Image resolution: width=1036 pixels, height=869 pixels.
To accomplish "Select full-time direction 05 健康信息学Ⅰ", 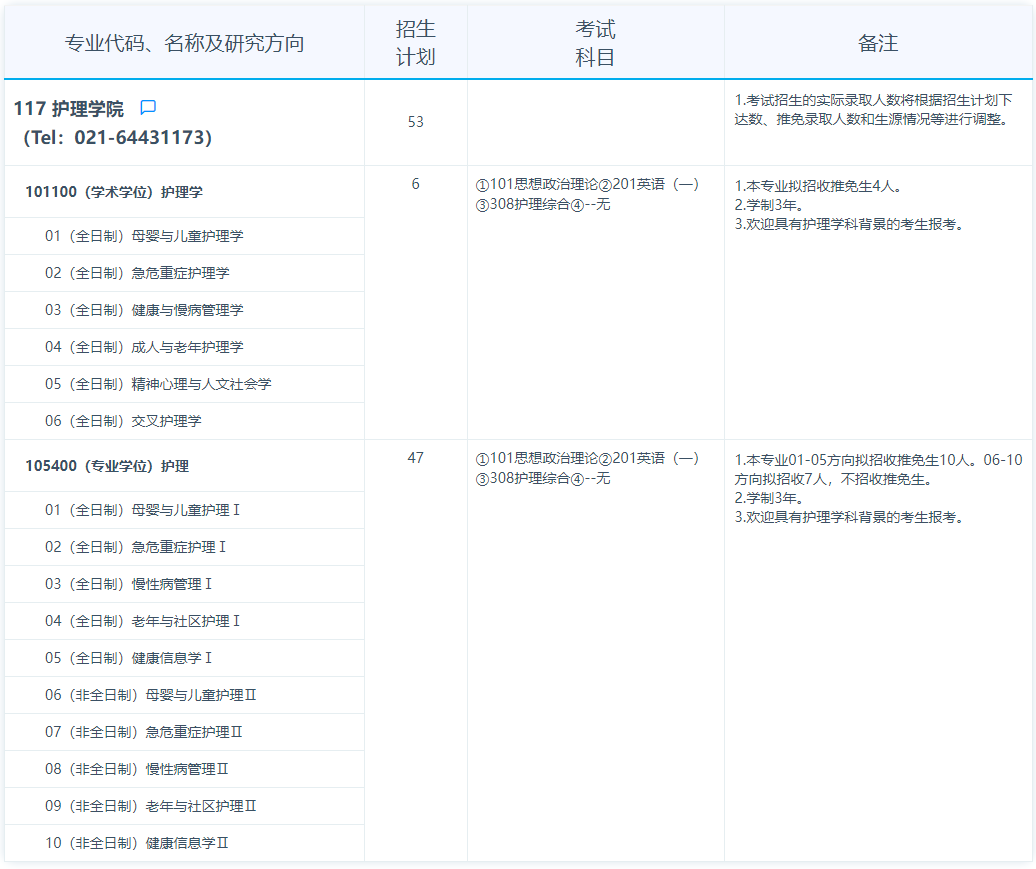I will tap(129, 658).
